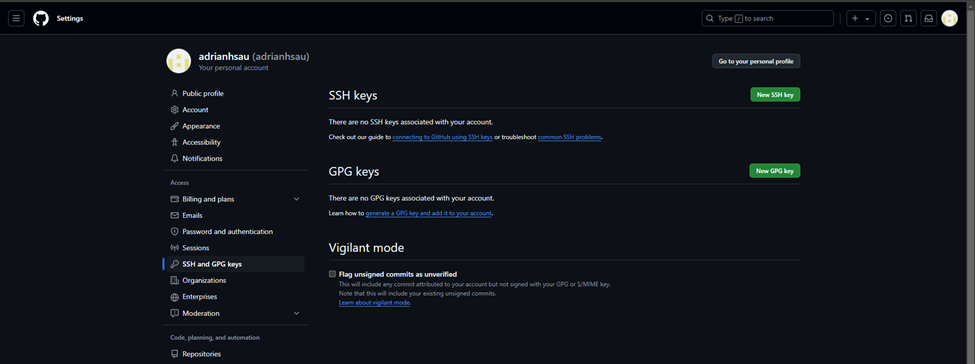Click Go to your personal profile button
The height and width of the screenshot is (364, 975).
point(756,61)
